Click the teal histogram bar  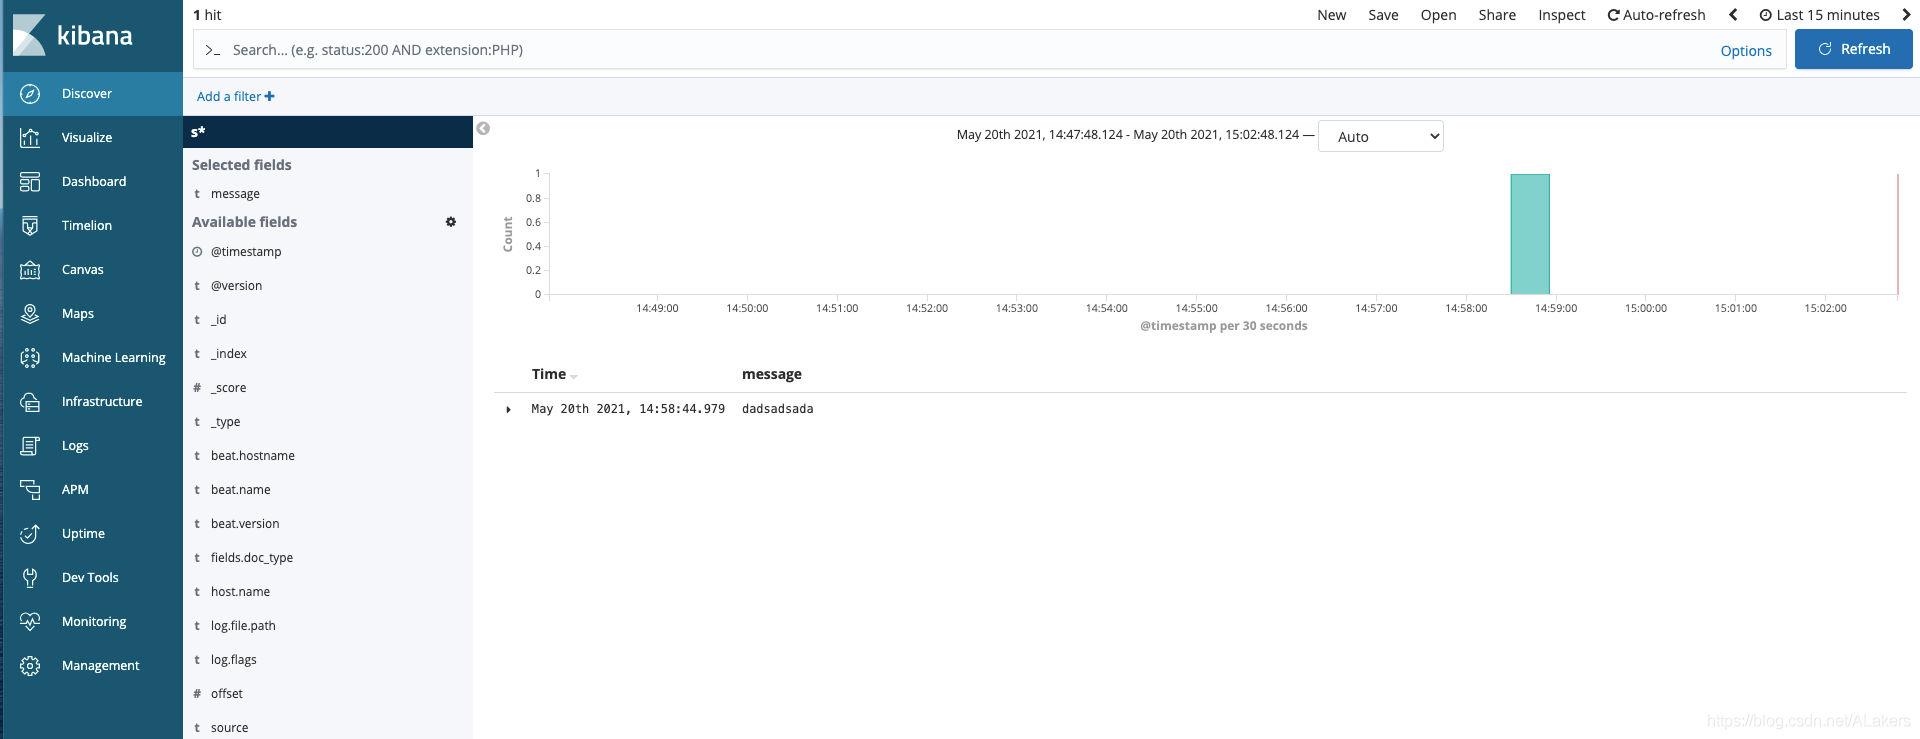tap(1530, 234)
